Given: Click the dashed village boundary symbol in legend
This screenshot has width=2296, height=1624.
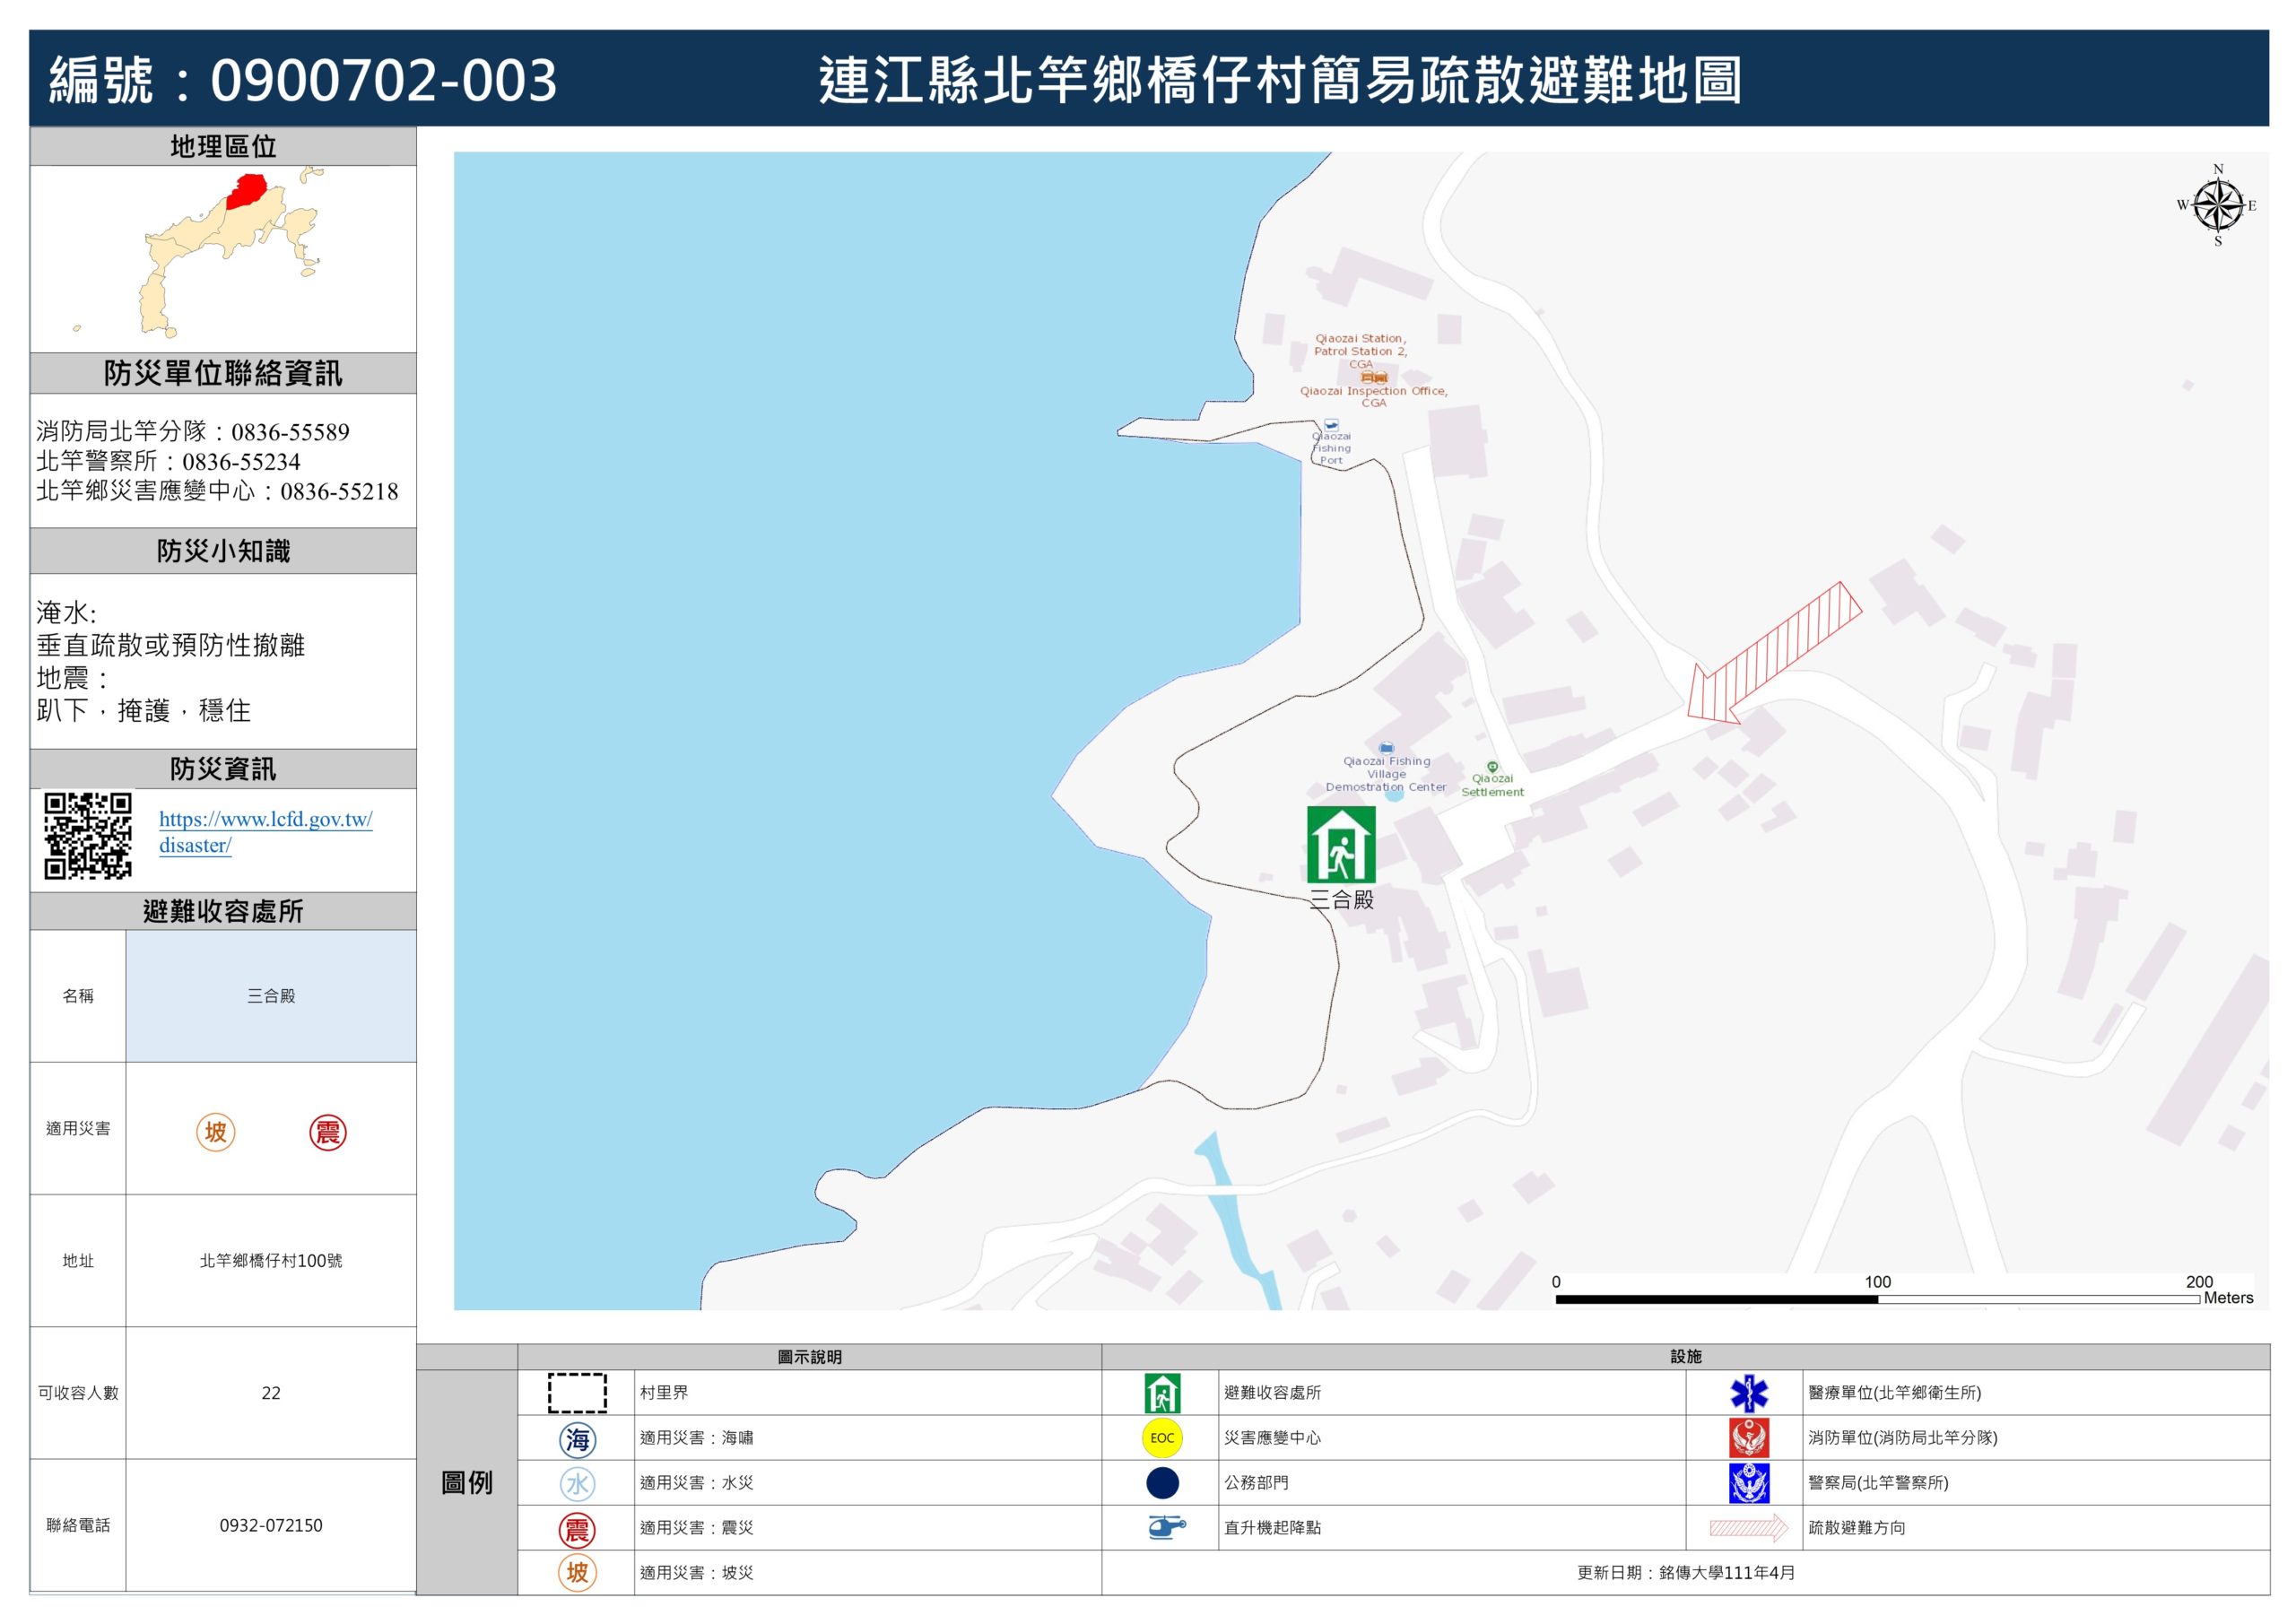Looking at the screenshot, I should pos(577,1393).
